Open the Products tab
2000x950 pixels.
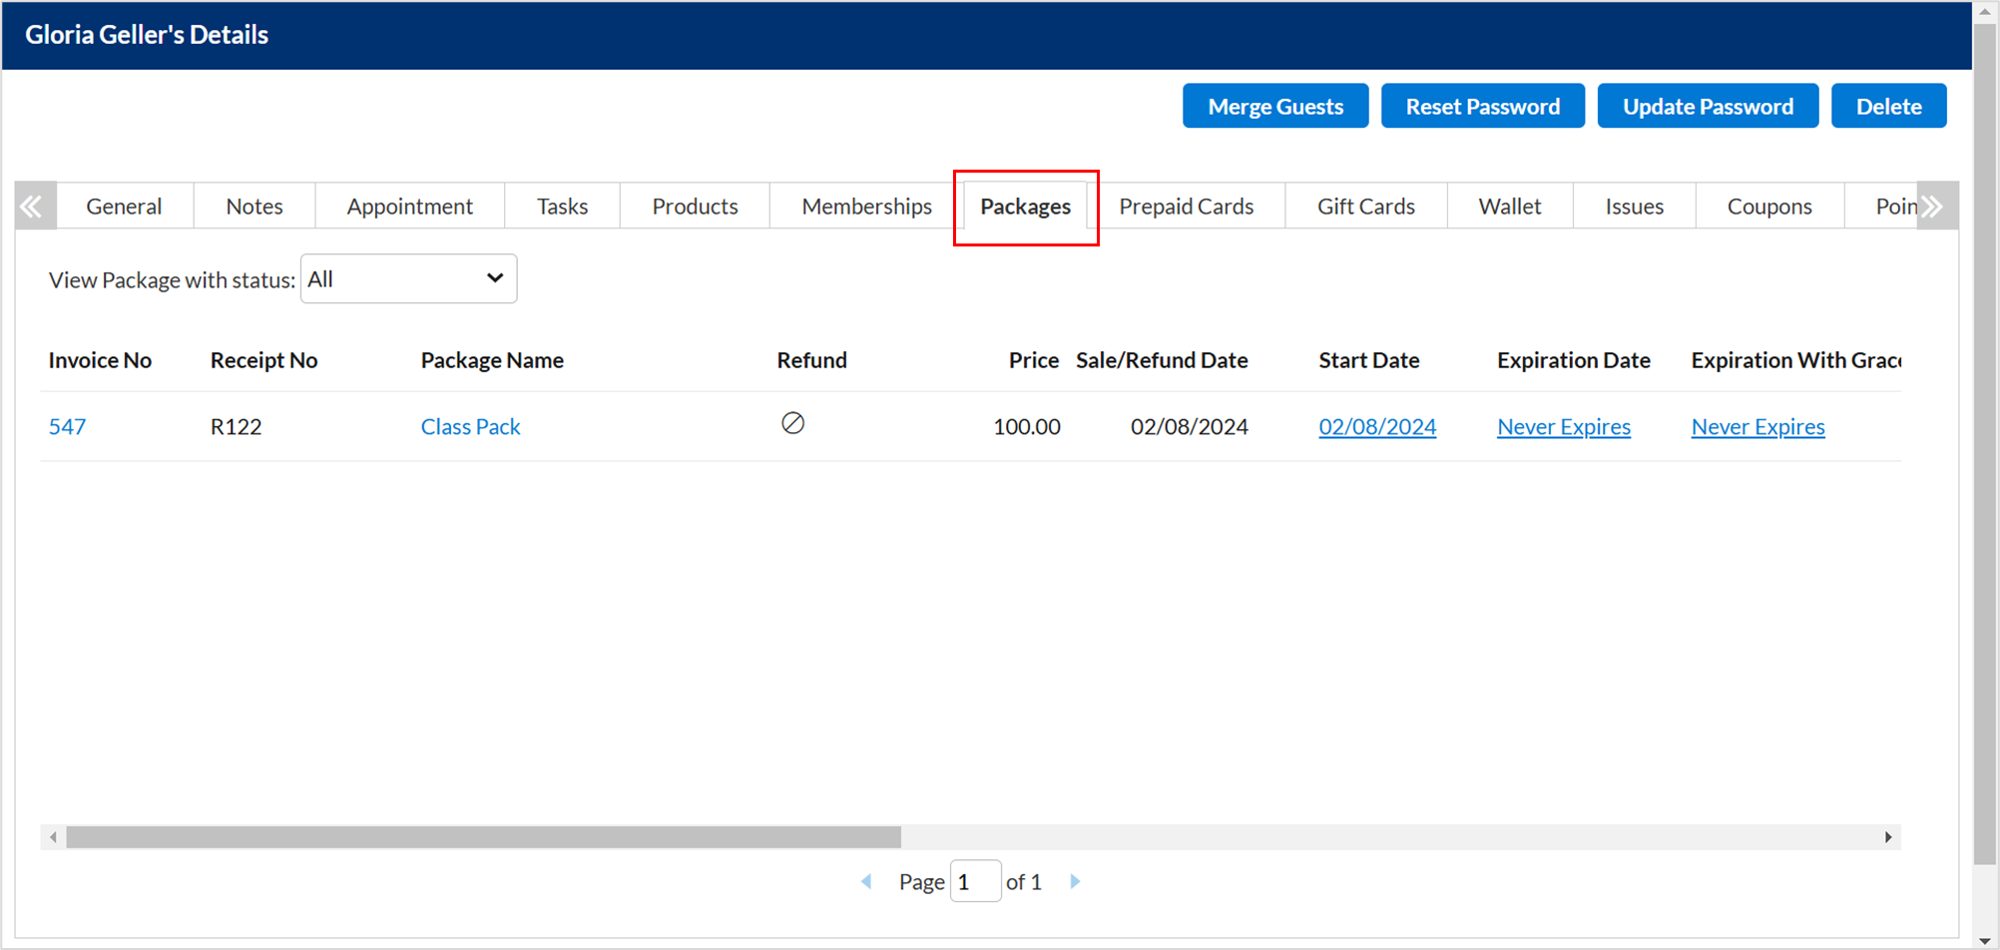point(695,206)
